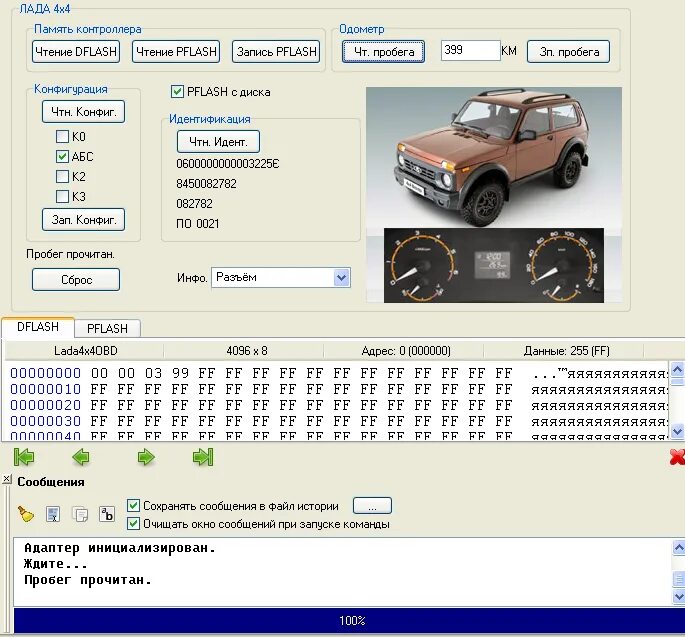Click the 'Зап. Конфиг.' button

pos(83,219)
